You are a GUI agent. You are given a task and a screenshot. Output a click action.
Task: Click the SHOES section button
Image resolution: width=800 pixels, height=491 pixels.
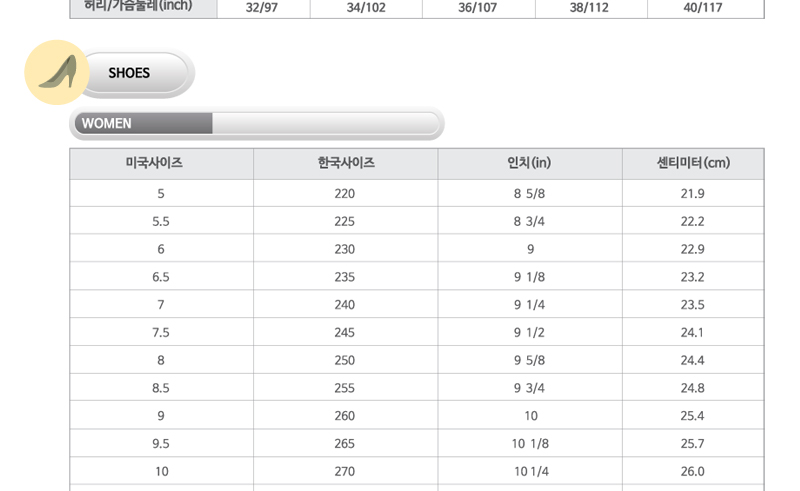point(130,73)
